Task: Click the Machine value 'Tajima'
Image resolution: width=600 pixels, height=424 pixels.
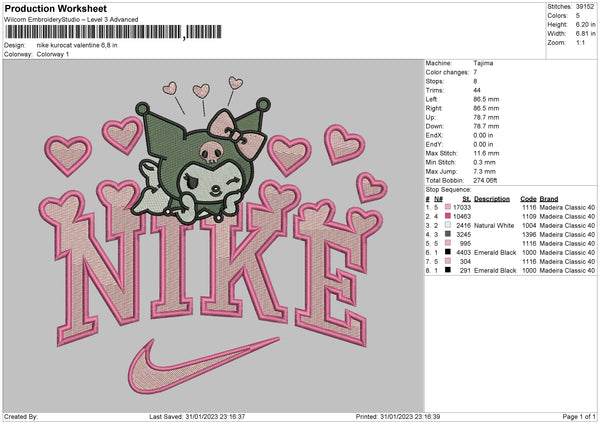Action: 483,63
